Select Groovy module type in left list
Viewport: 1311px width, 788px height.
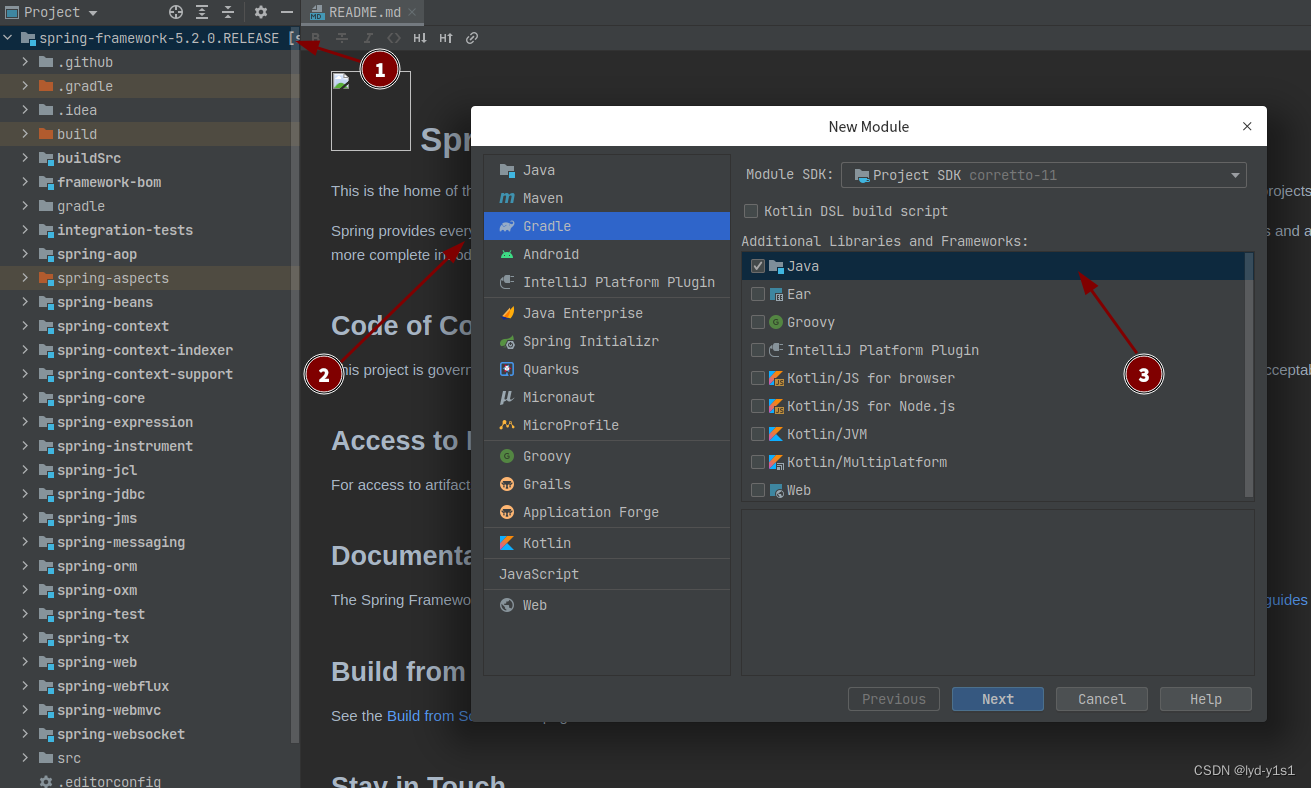(607, 456)
